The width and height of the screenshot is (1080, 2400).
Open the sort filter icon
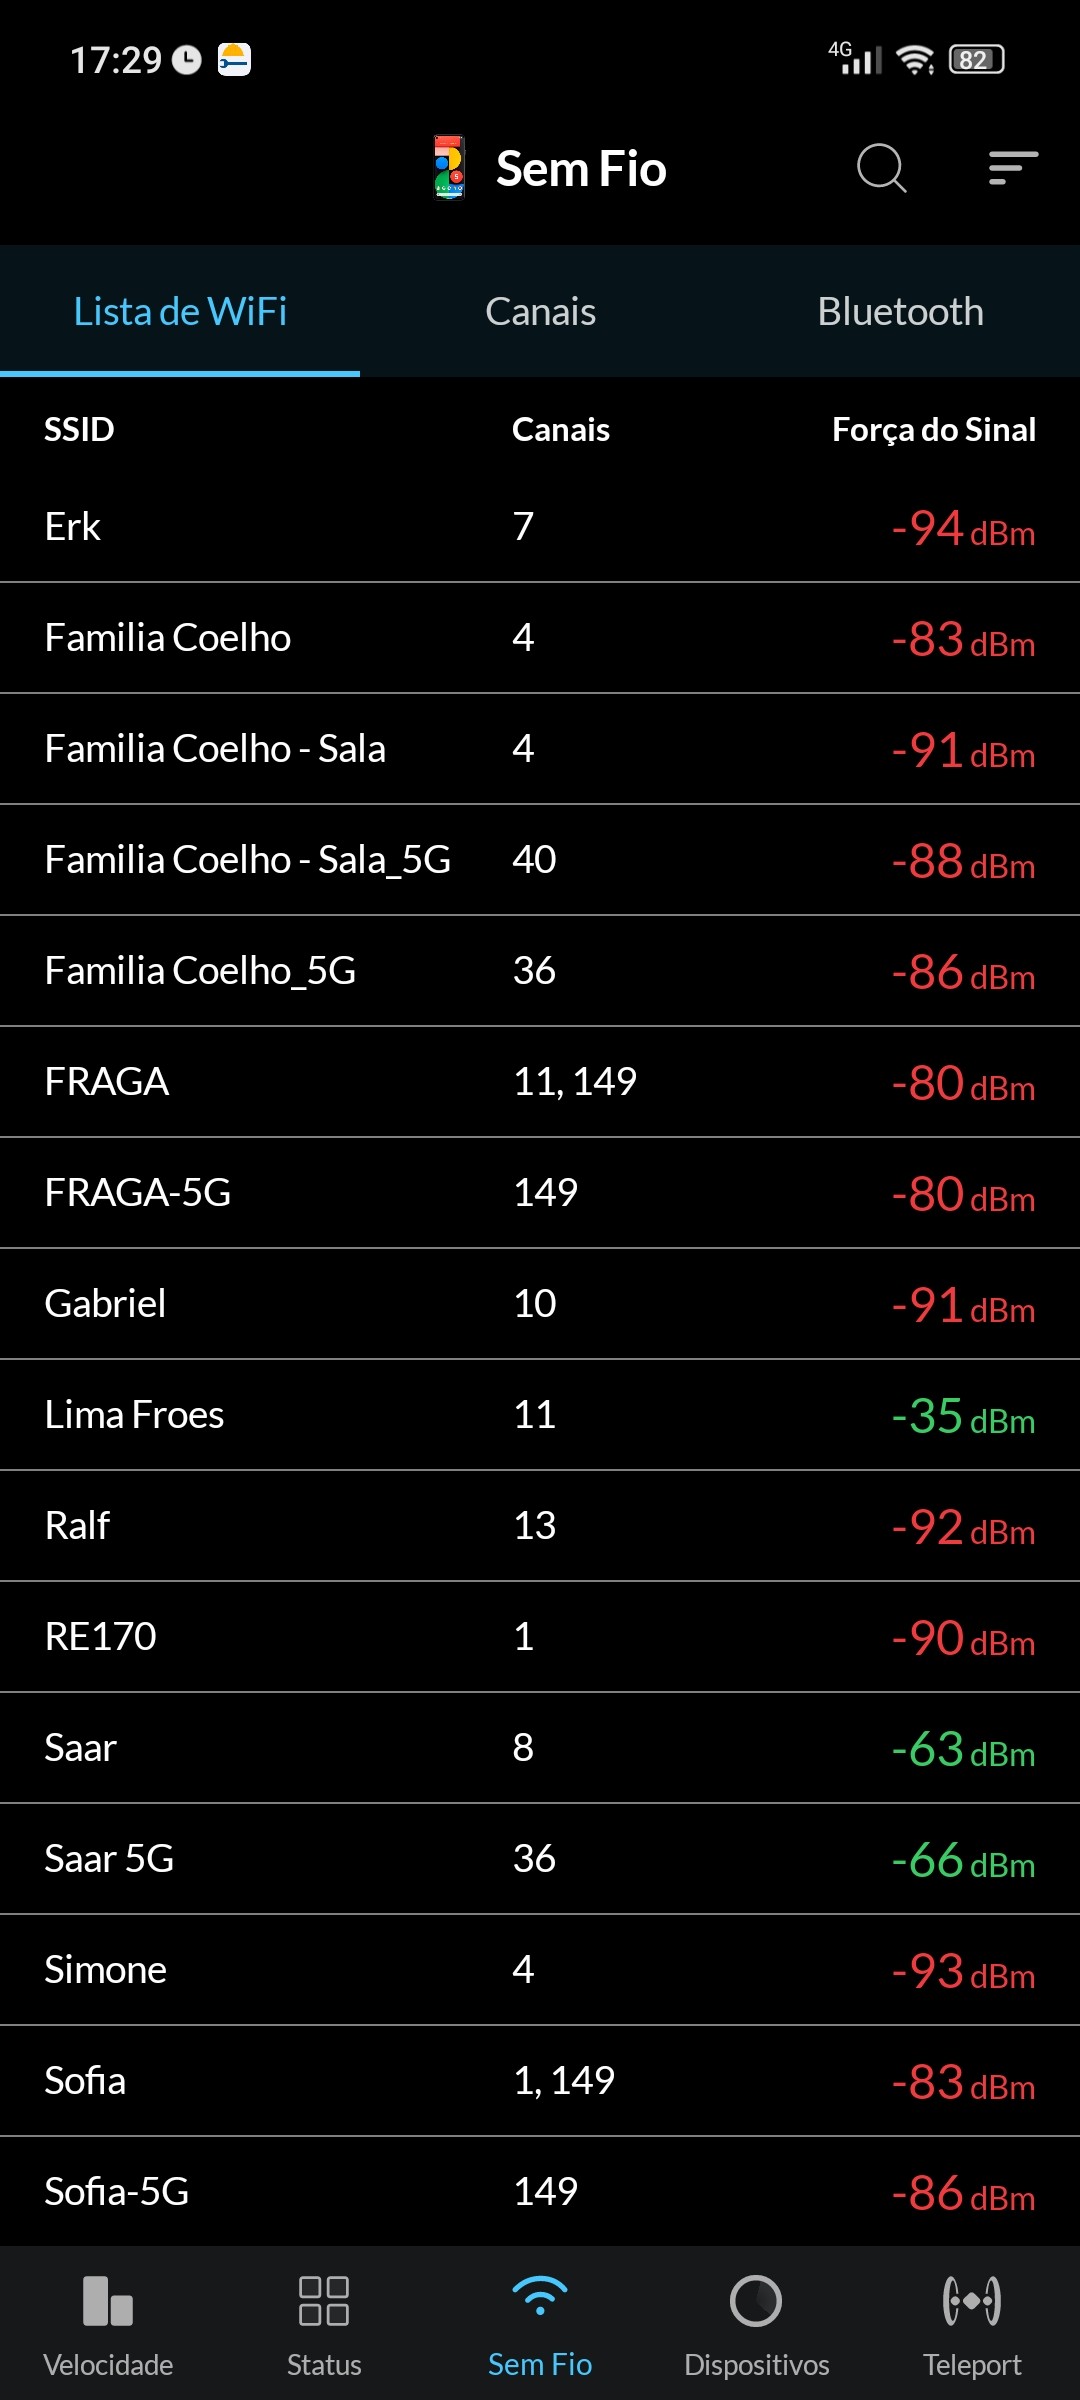coord(1013,168)
